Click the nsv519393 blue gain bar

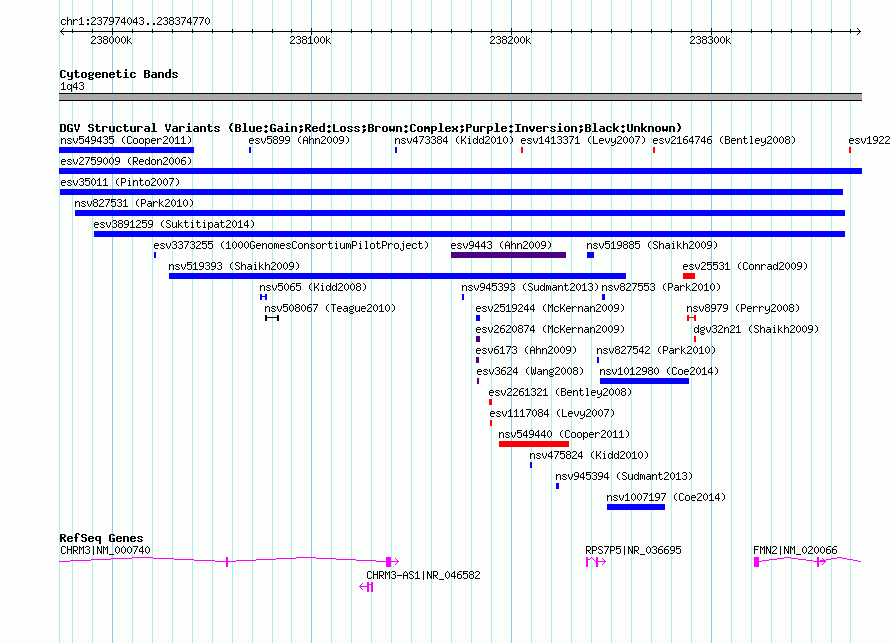click(x=397, y=276)
